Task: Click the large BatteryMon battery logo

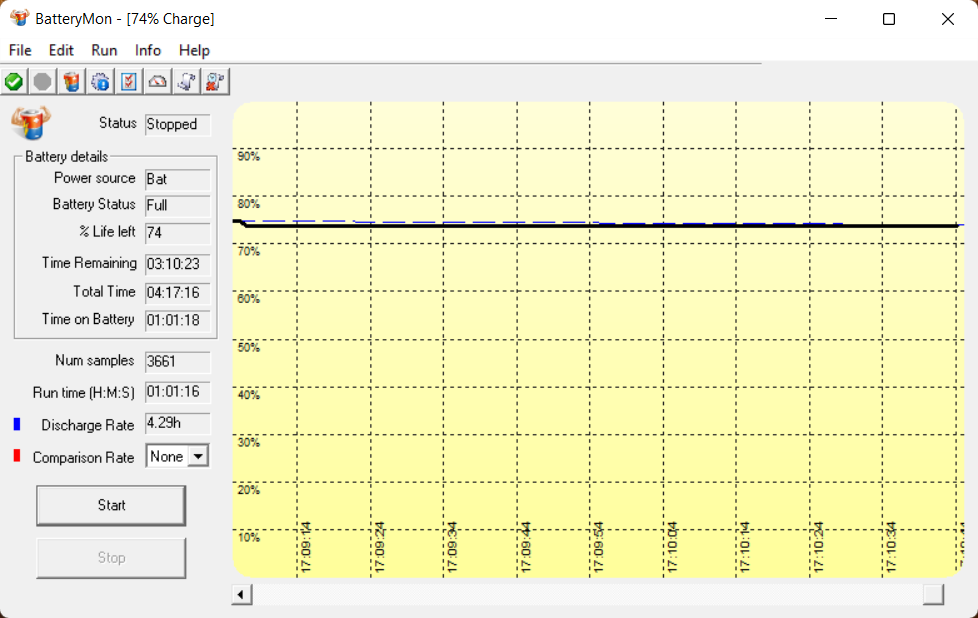Action: (31, 122)
